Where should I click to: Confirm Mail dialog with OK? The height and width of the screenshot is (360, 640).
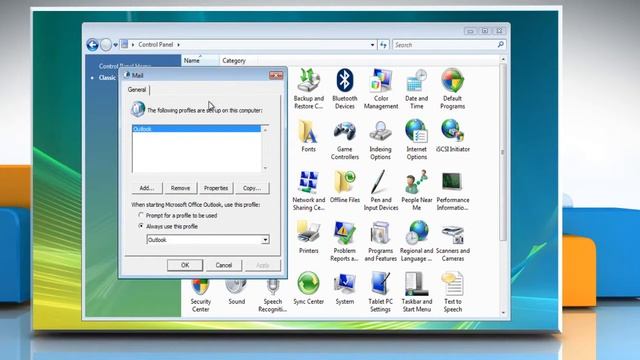185,265
